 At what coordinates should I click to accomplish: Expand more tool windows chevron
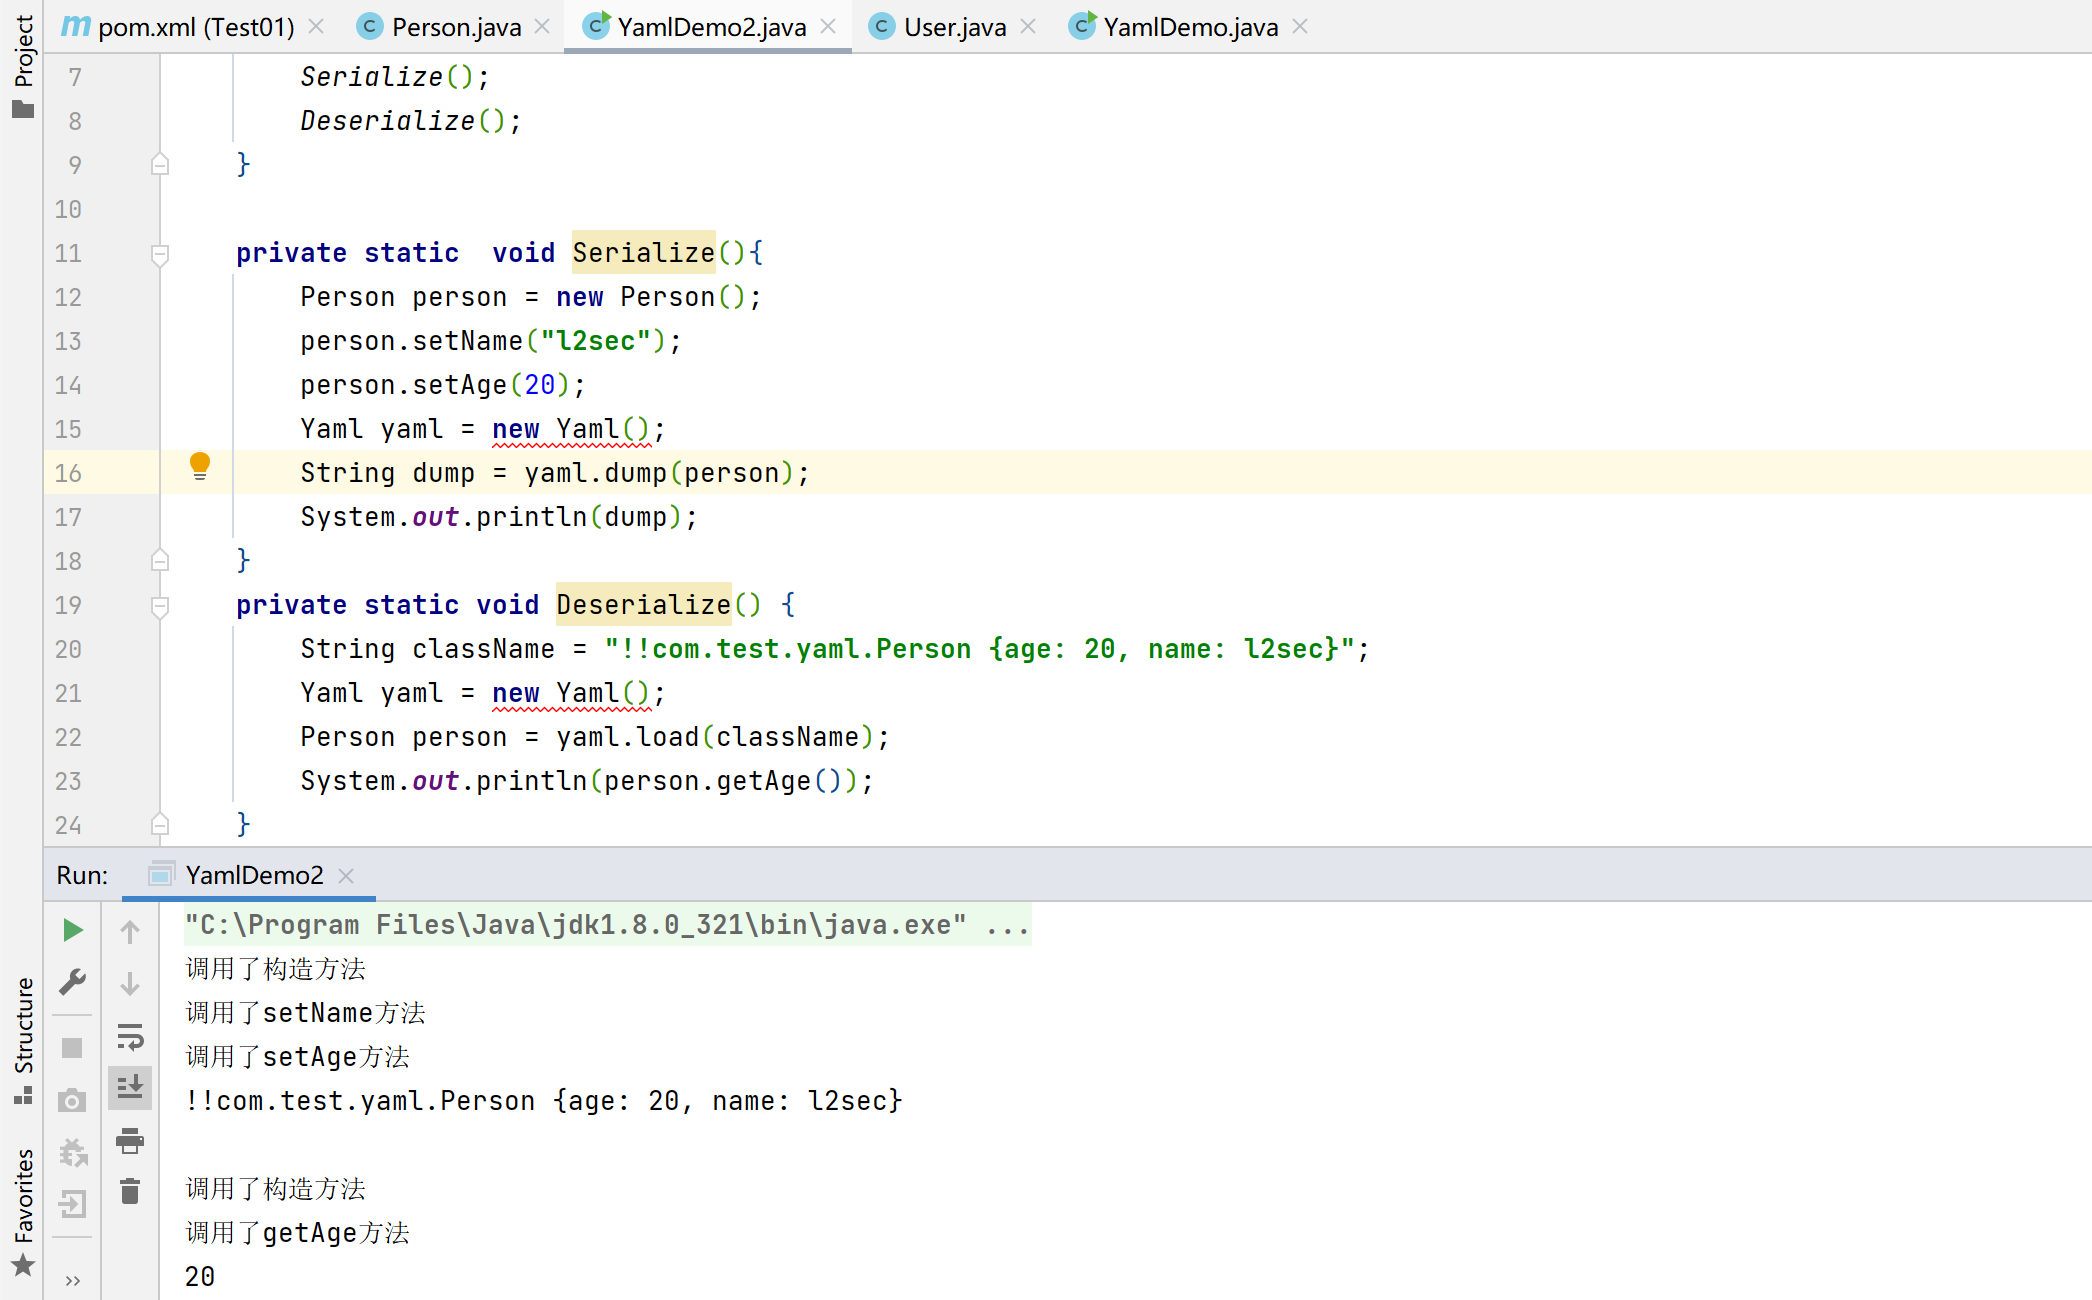(72, 1281)
